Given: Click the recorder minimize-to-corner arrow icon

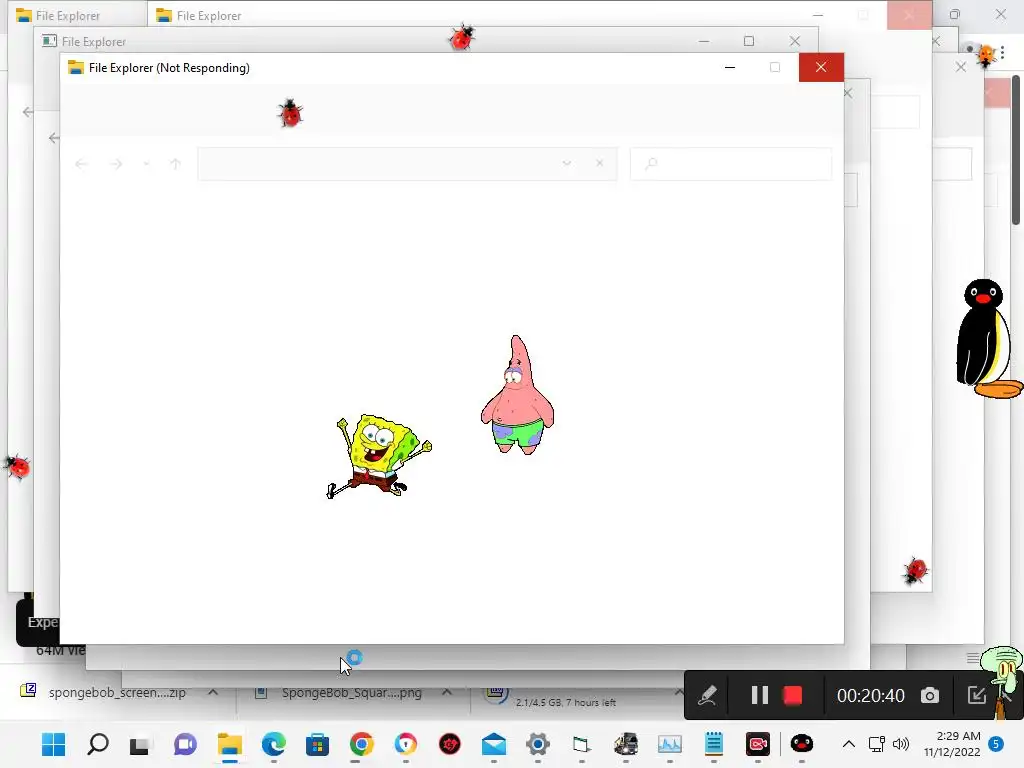Looking at the screenshot, I should pos(976,696).
